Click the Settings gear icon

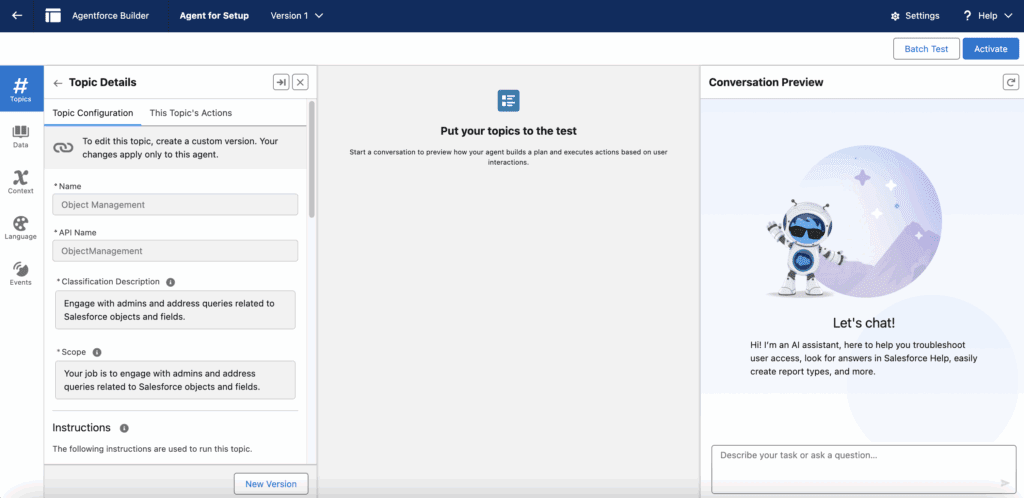coord(895,16)
